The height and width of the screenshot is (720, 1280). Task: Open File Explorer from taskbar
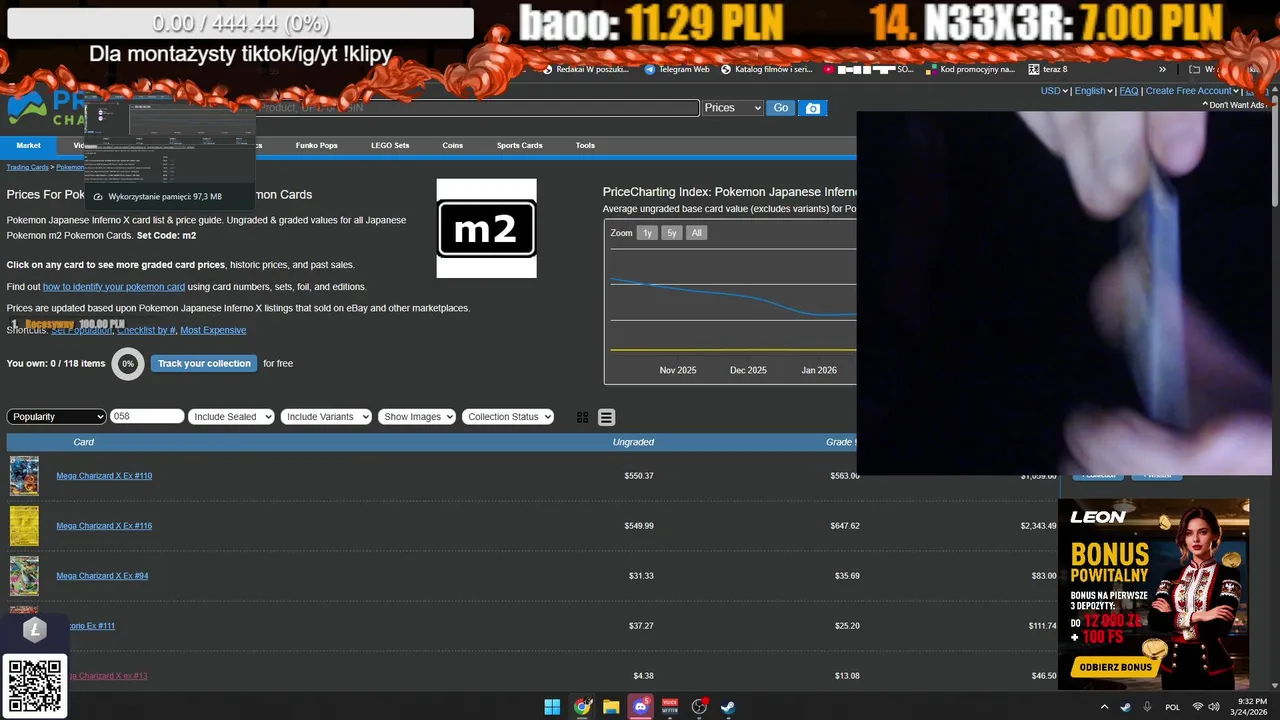point(611,707)
